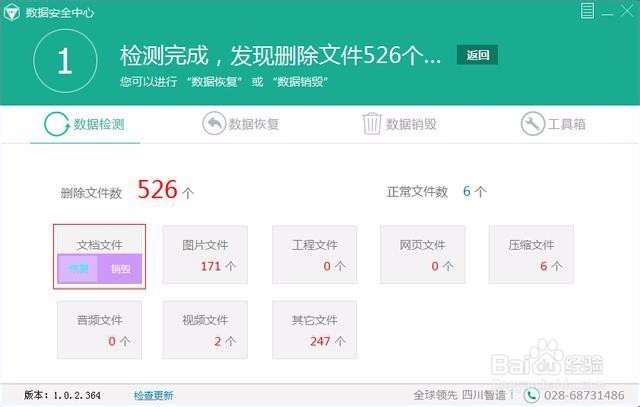
Task: Click the 工具箱 wrench icon
Action: tap(532, 124)
